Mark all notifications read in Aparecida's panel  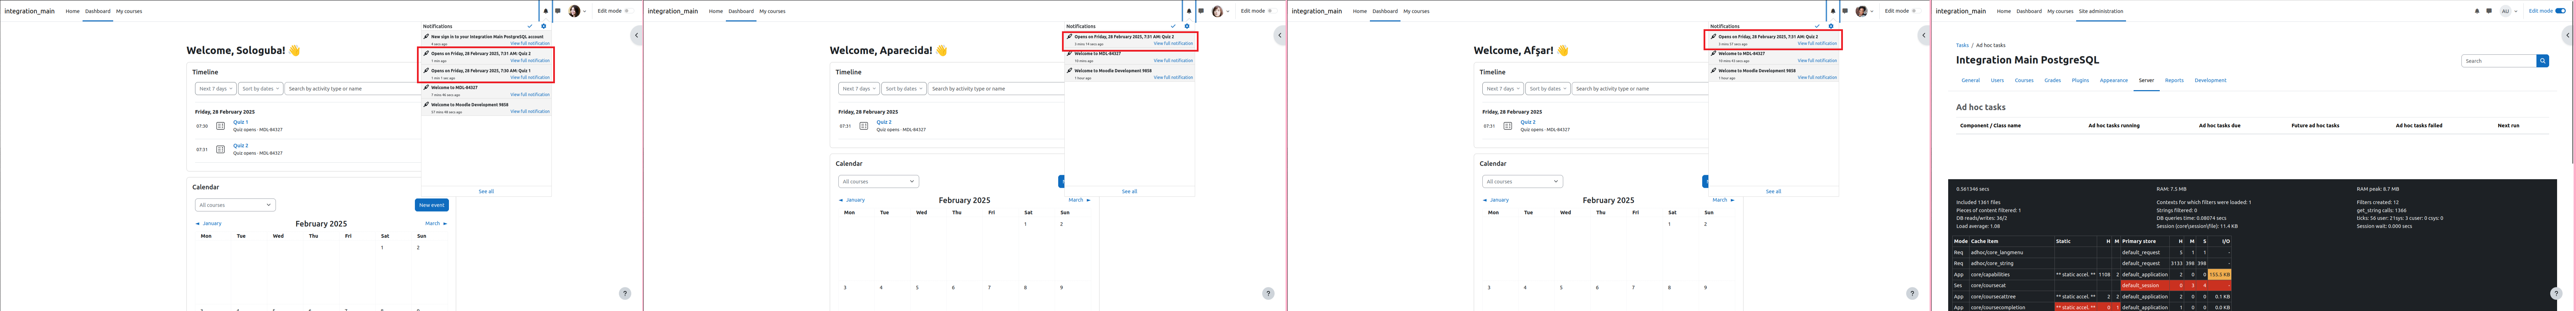pyautogui.click(x=1173, y=26)
